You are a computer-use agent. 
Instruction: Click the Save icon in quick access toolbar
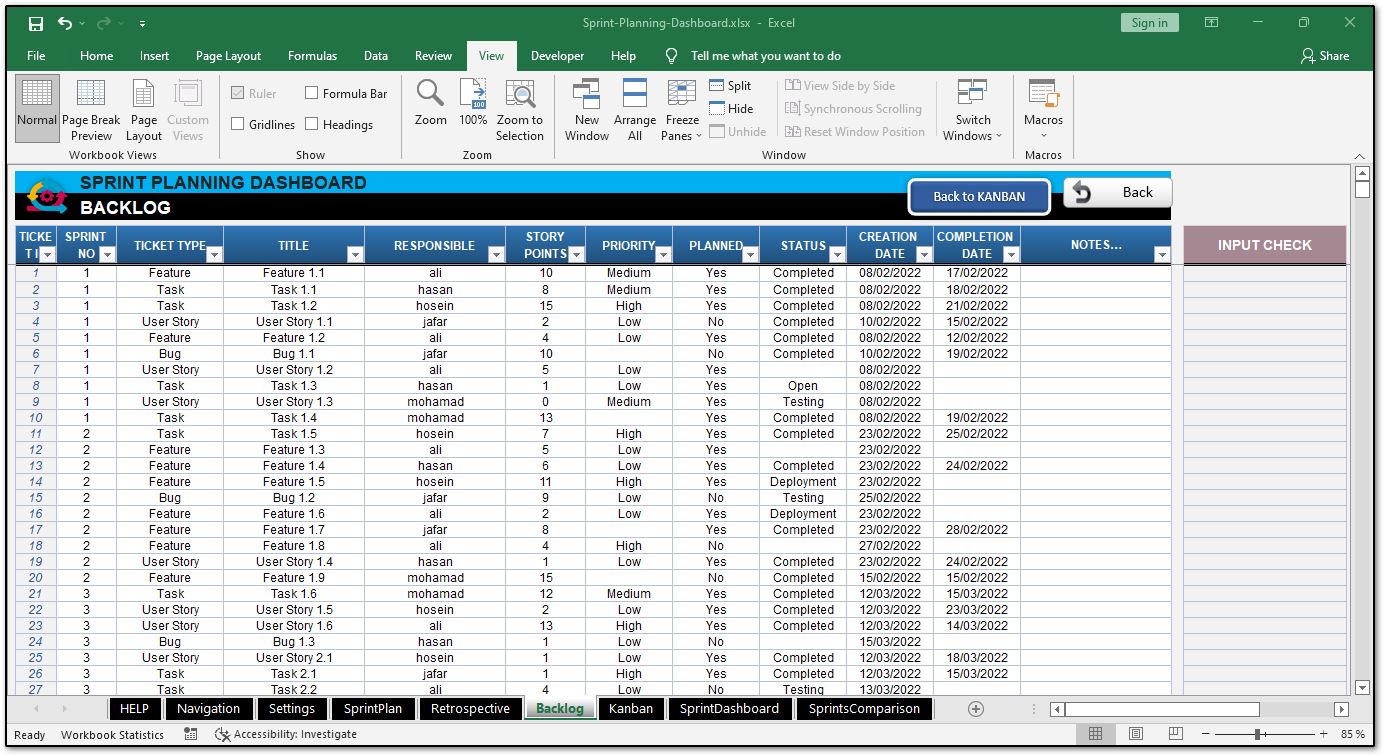point(36,23)
